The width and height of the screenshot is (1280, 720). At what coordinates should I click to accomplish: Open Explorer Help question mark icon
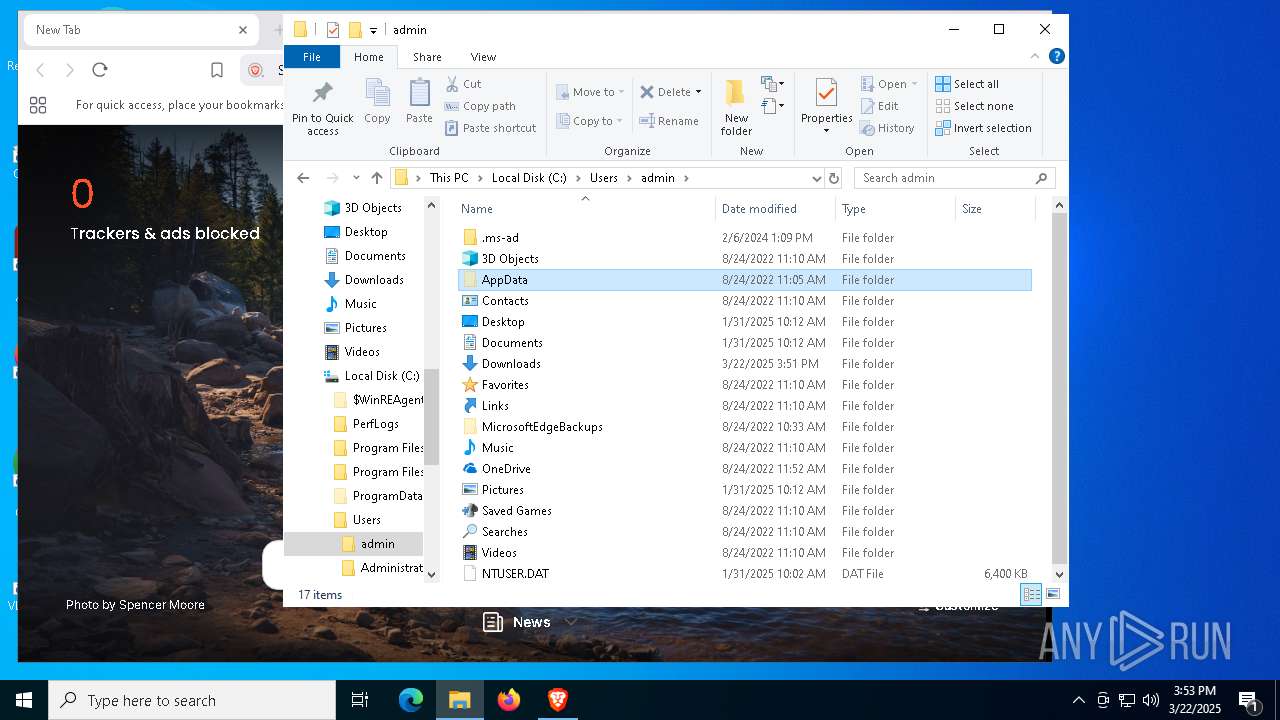(1057, 57)
